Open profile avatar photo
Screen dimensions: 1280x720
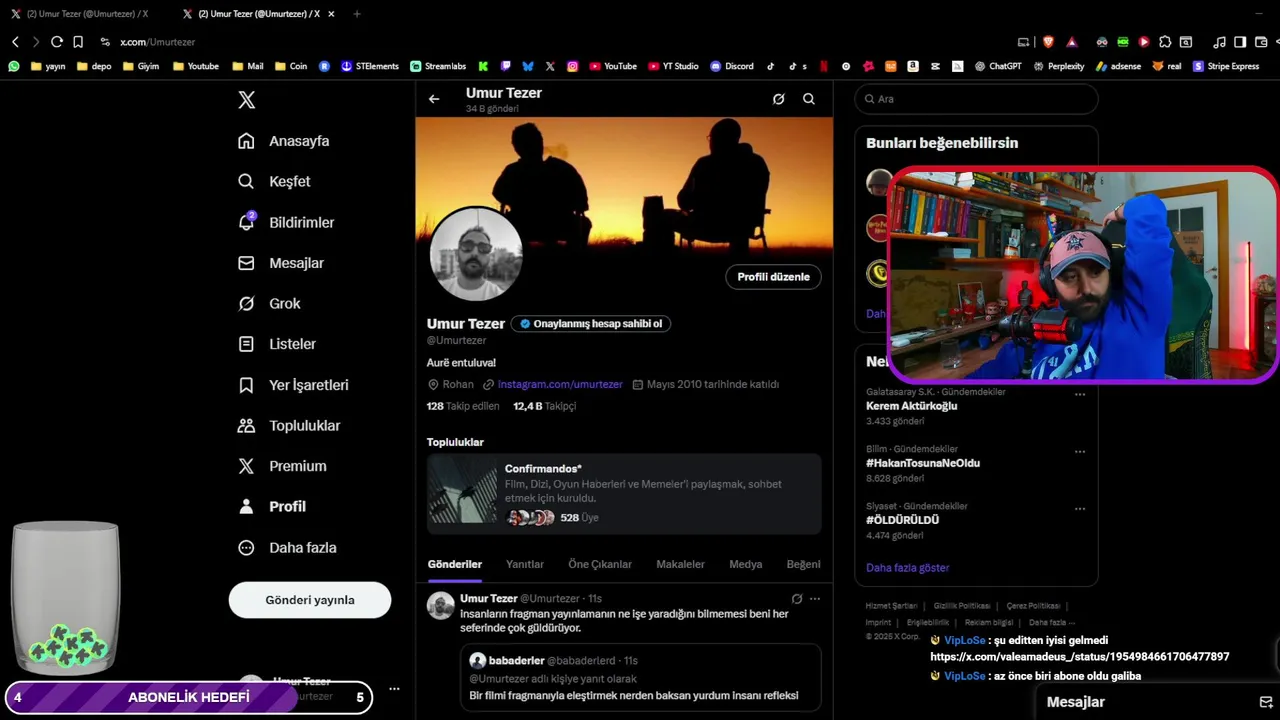[476, 254]
